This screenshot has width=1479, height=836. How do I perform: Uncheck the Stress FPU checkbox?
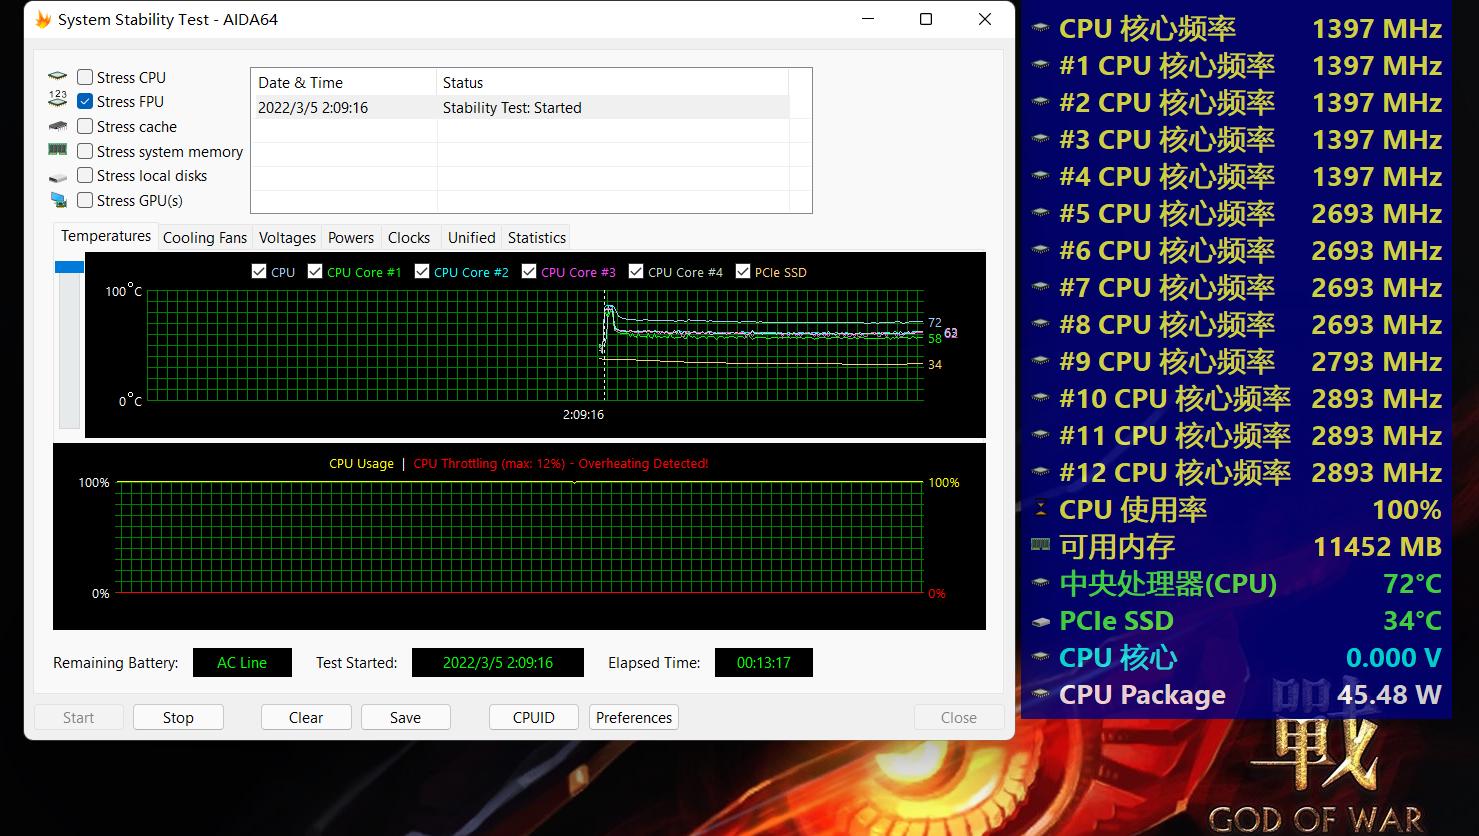point(85,101)
